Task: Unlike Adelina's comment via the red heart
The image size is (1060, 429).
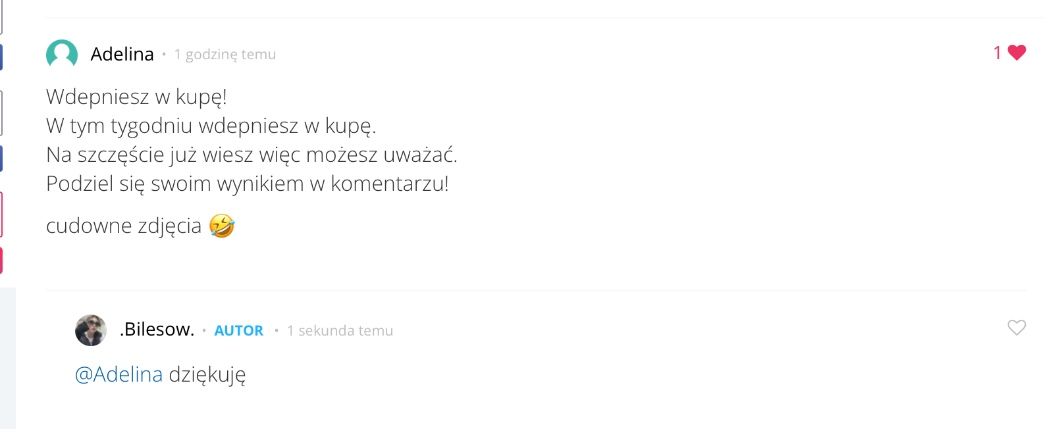Action: point(1017,53)
